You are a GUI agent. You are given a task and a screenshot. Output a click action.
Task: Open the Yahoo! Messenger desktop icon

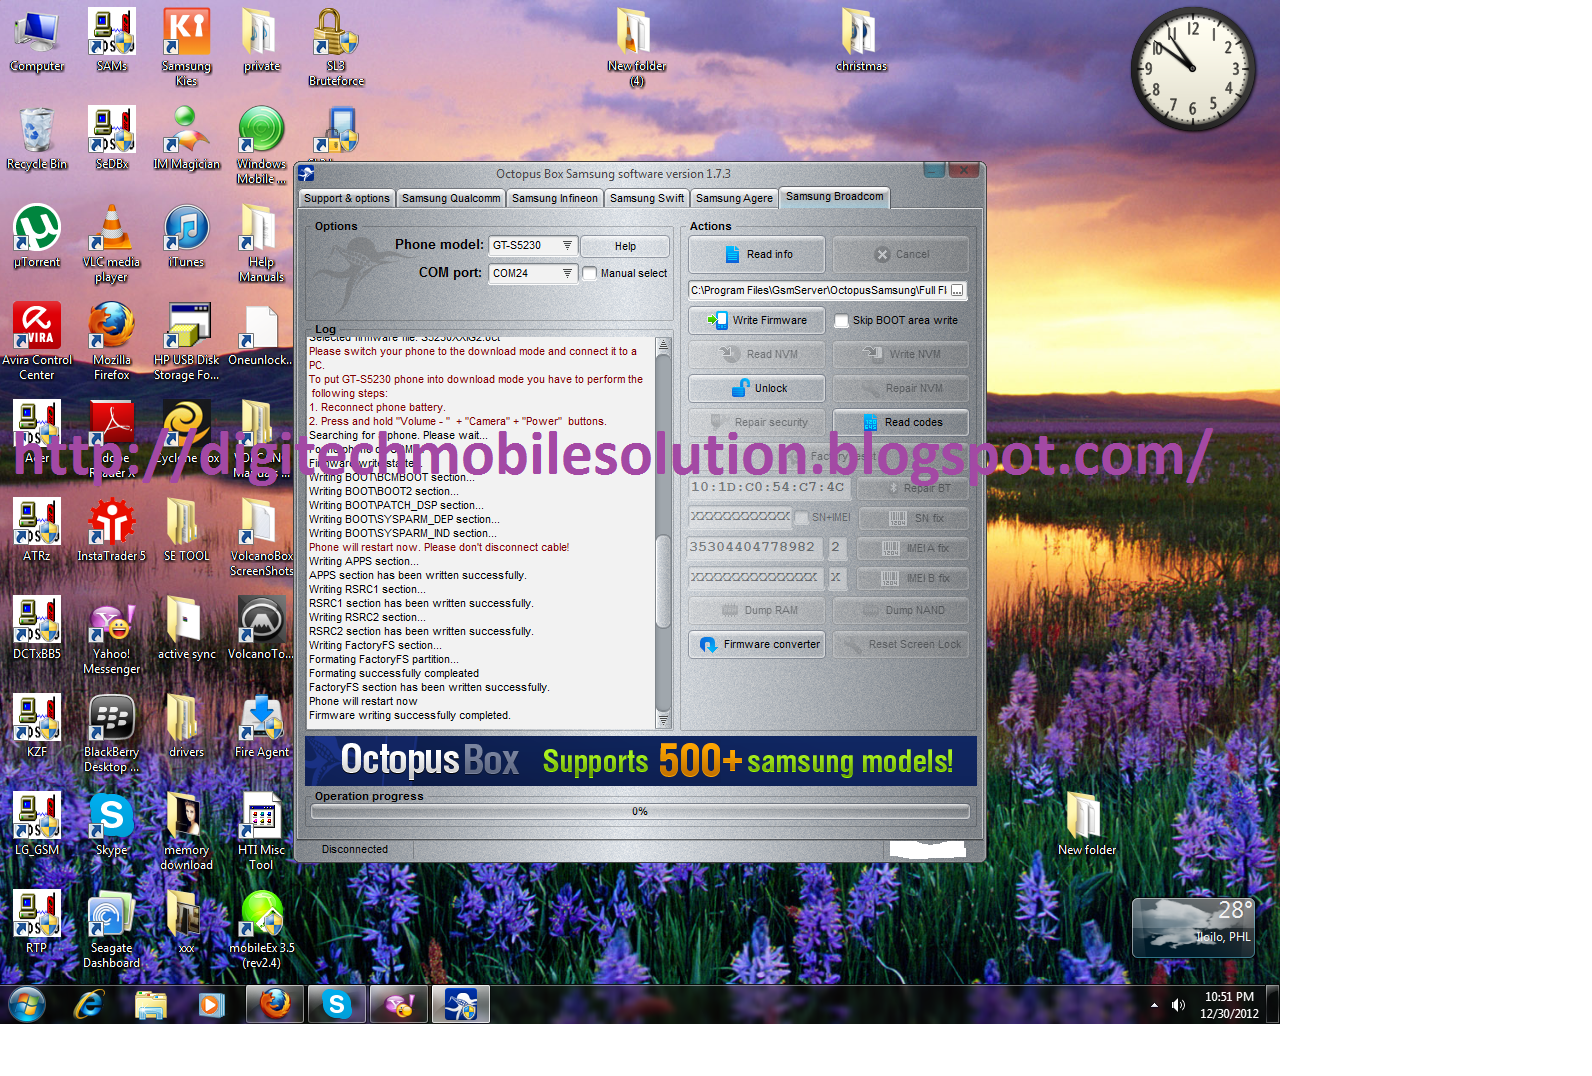112,635
